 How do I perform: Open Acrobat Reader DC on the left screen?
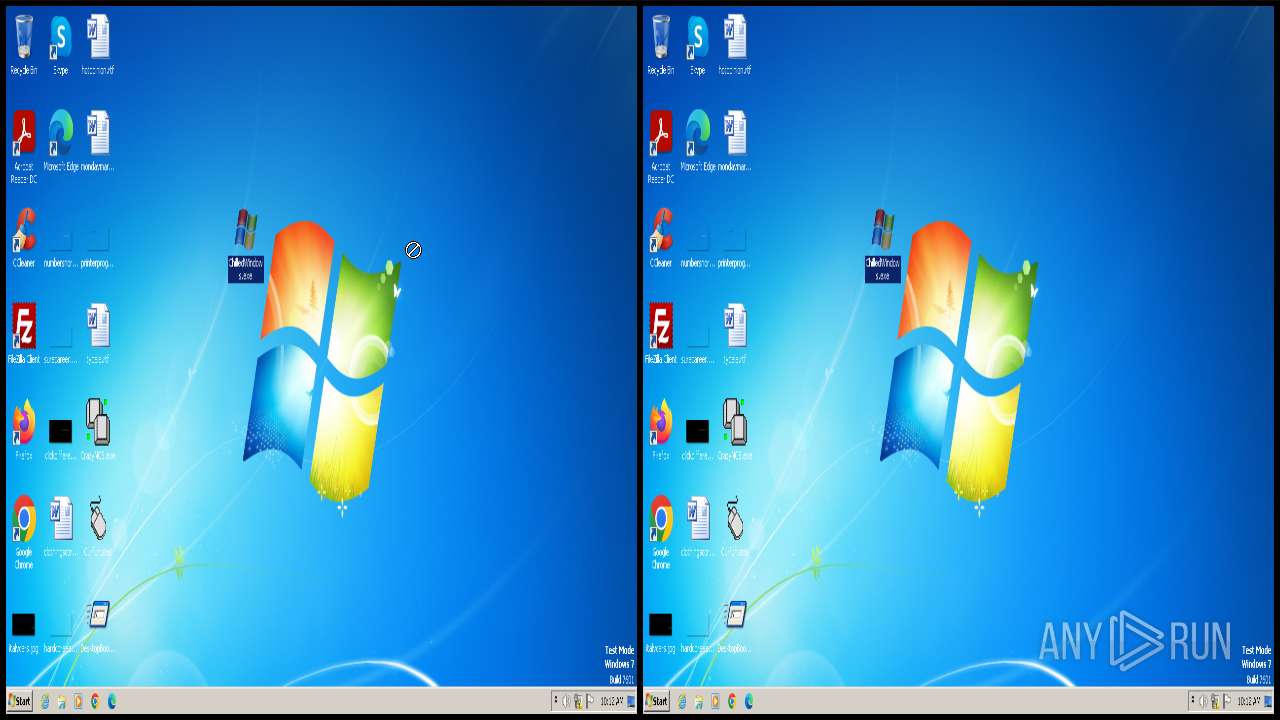(24, 147)
